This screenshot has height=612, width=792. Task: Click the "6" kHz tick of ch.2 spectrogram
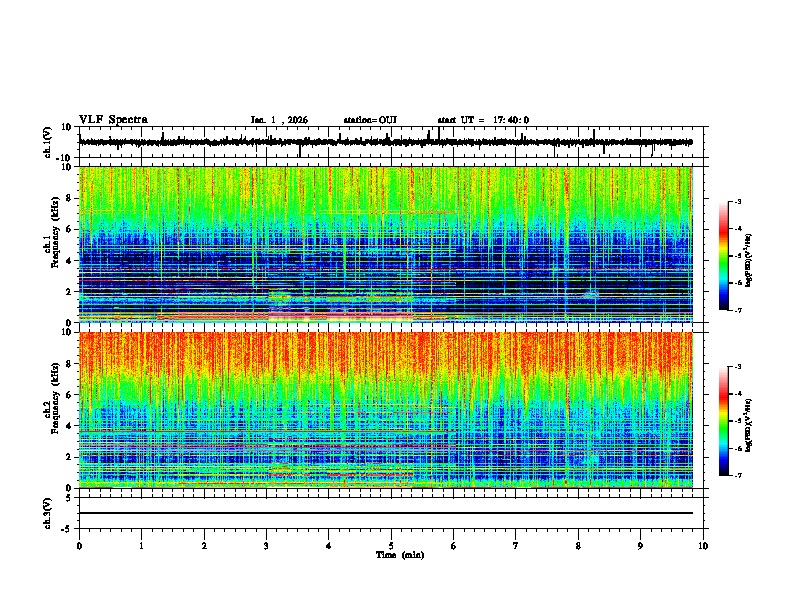tap(69, 394)
